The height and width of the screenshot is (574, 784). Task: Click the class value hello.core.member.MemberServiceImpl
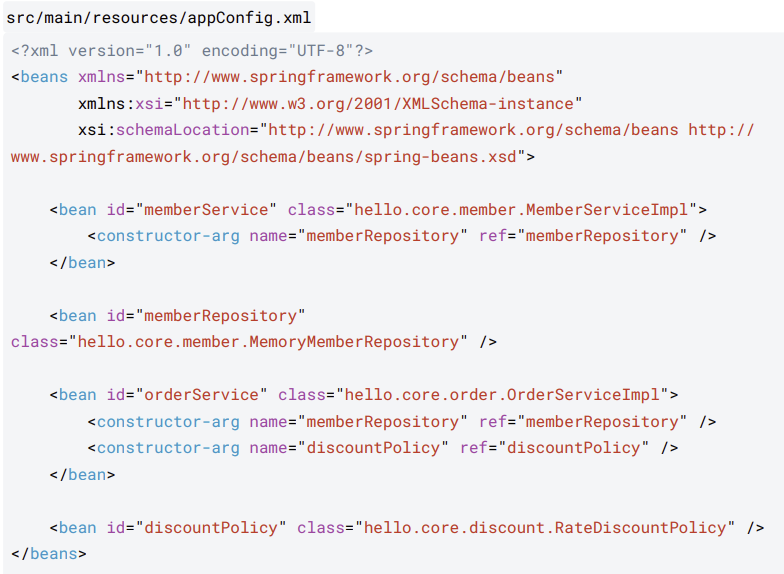pyautogui.click(x=522, y=210)
